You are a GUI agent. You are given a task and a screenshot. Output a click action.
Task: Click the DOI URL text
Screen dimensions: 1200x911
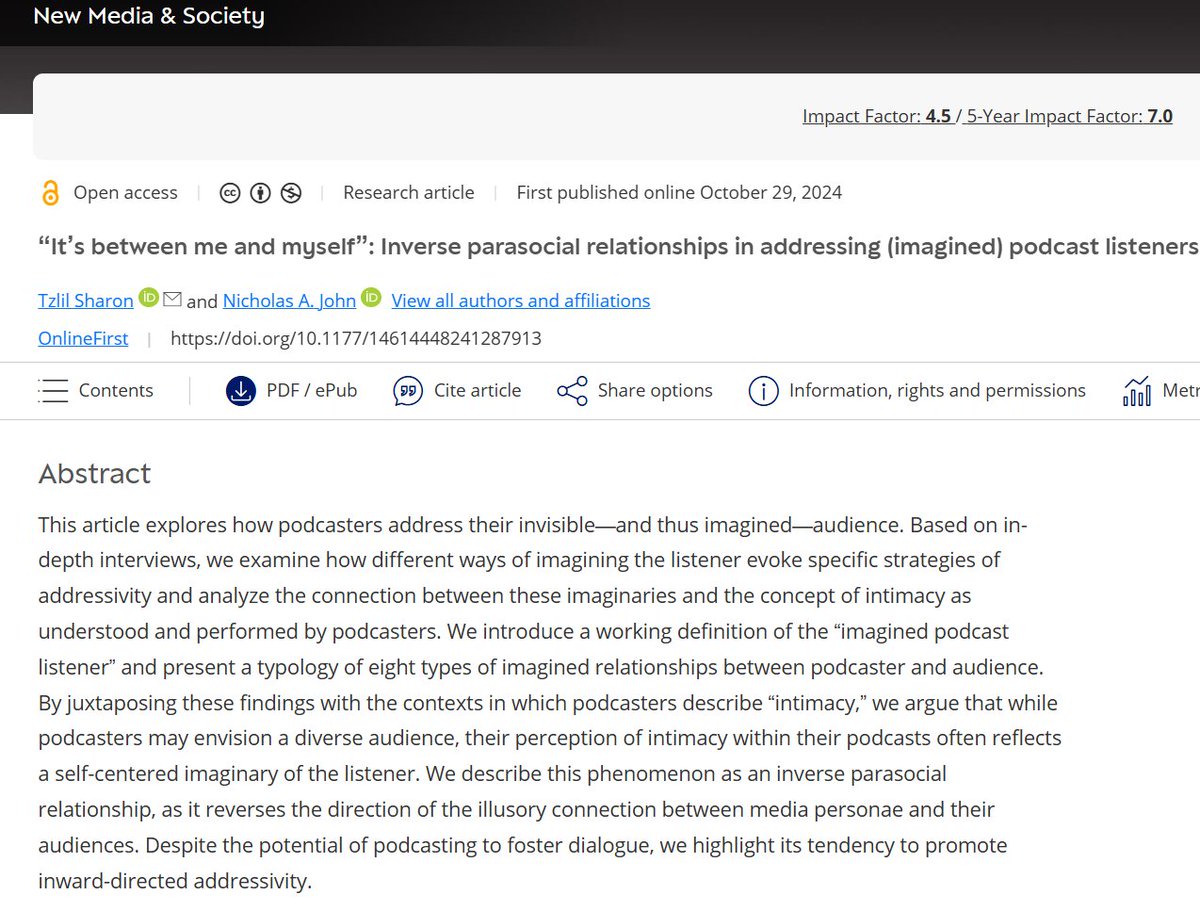(356, 338)
